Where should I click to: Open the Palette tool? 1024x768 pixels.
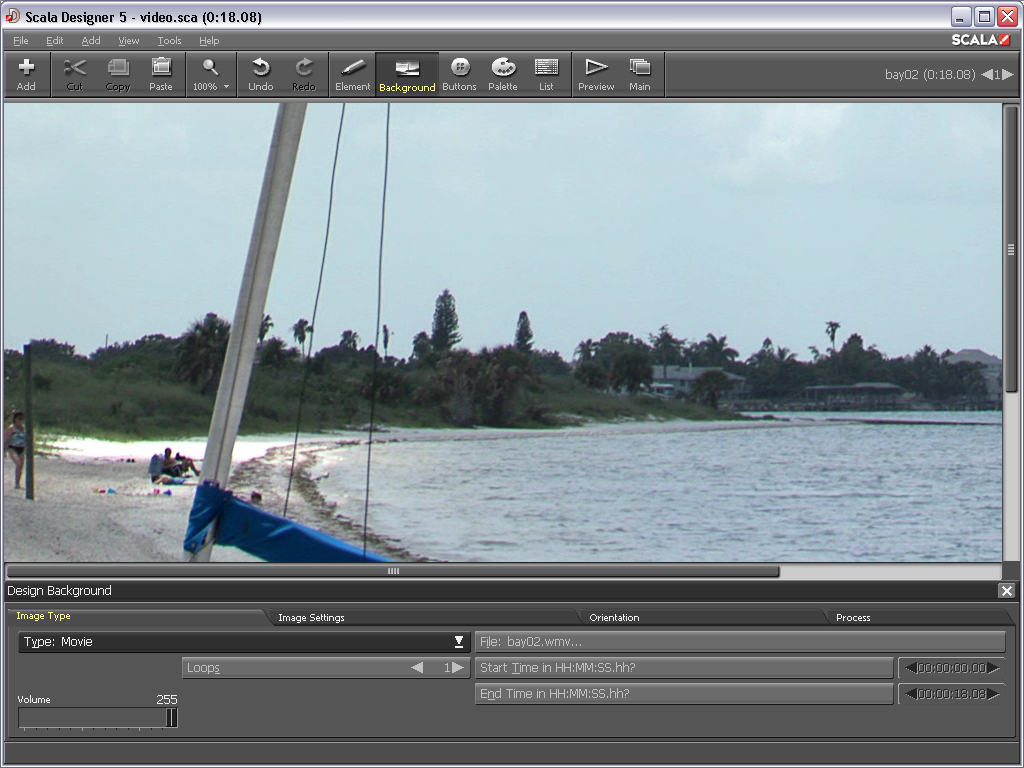click(503, 74)
